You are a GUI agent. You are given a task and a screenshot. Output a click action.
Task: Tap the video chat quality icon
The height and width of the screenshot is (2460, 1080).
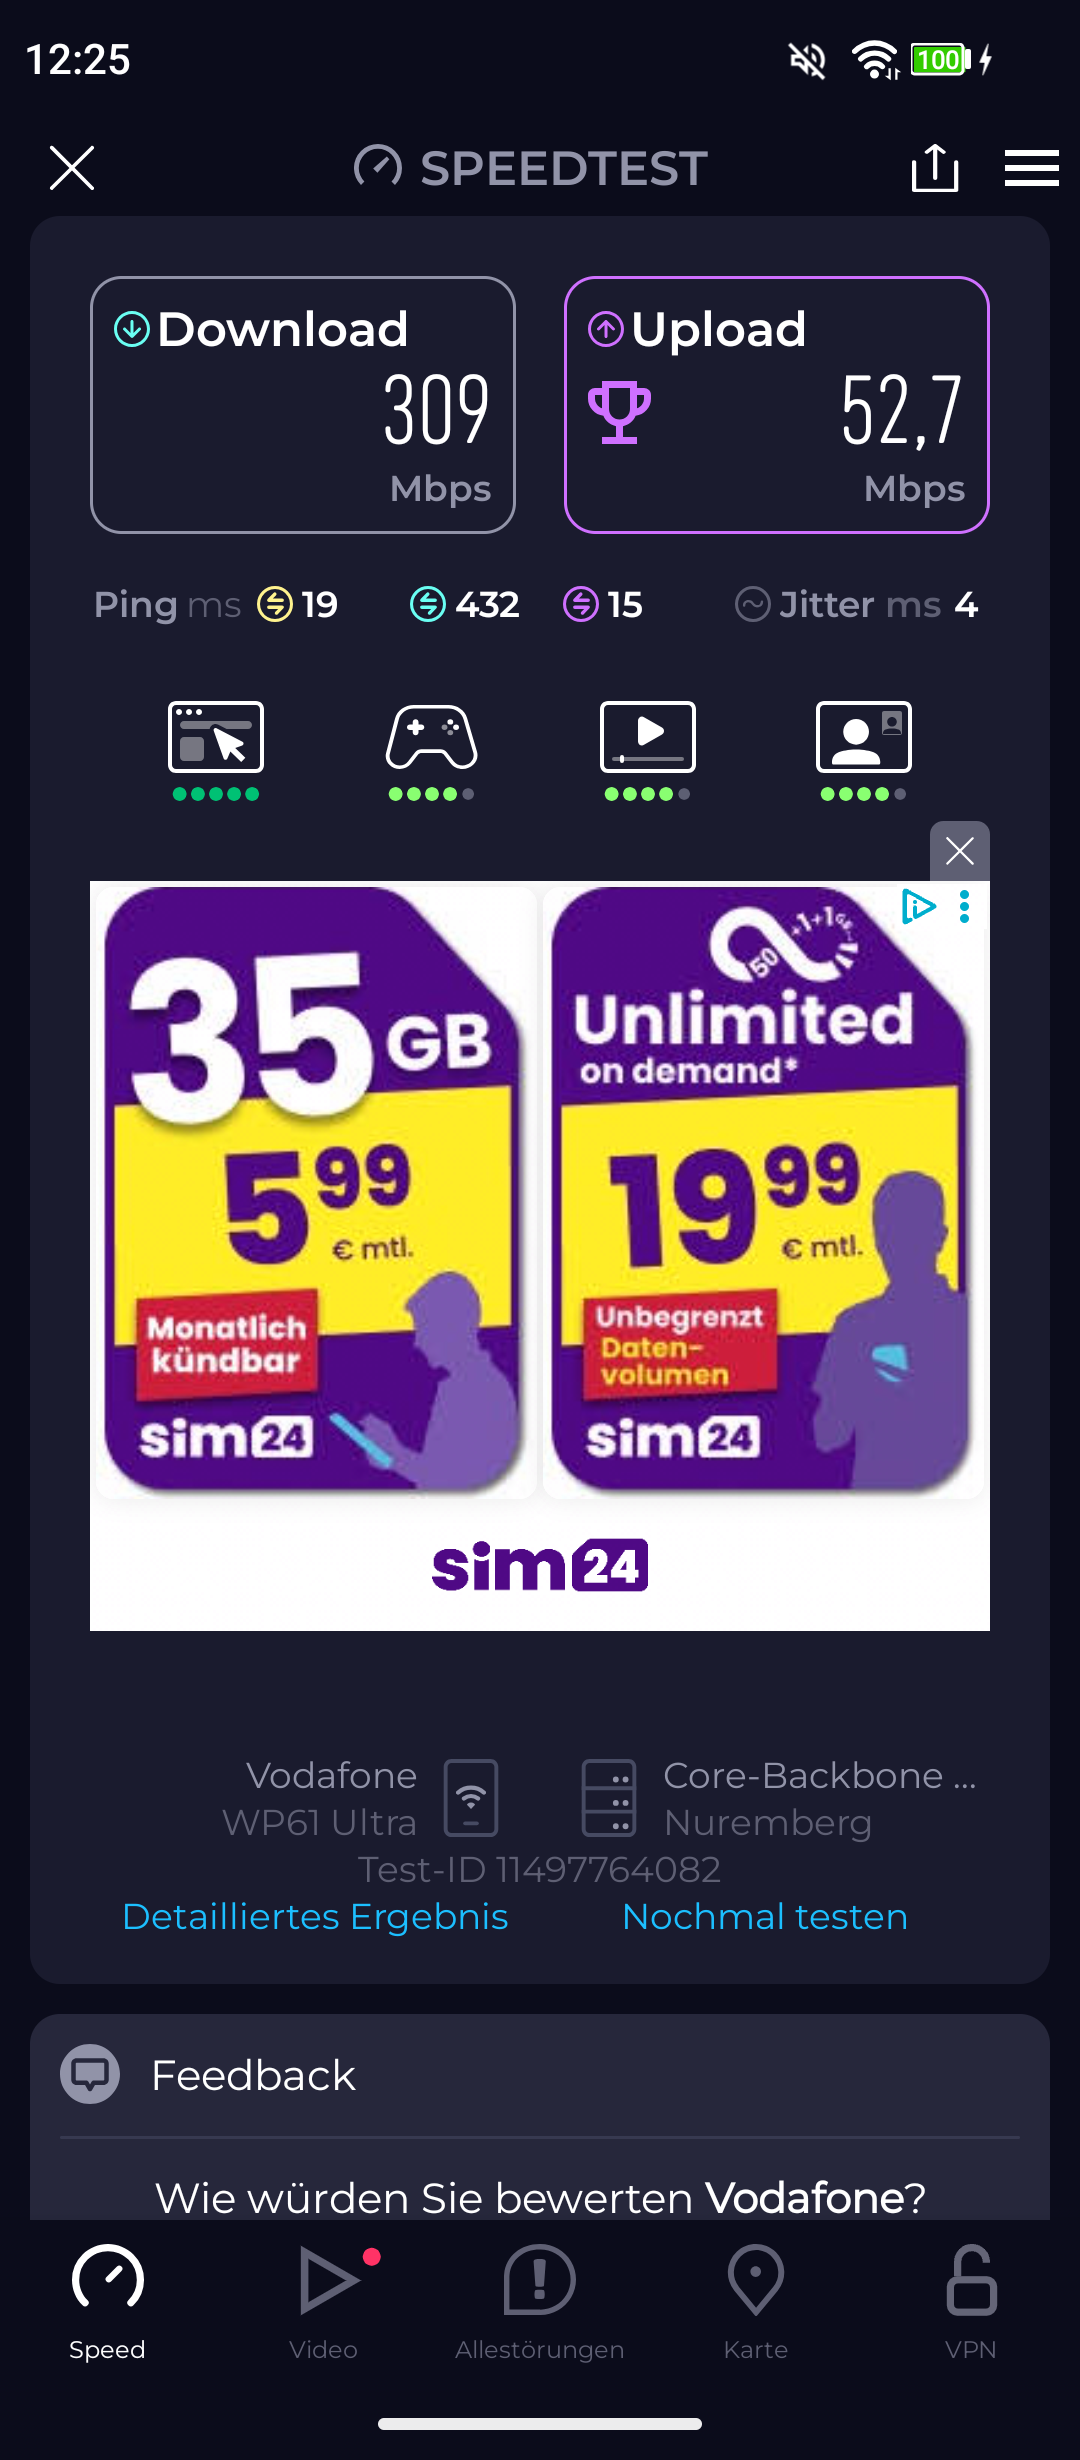[x=864, y=737]
